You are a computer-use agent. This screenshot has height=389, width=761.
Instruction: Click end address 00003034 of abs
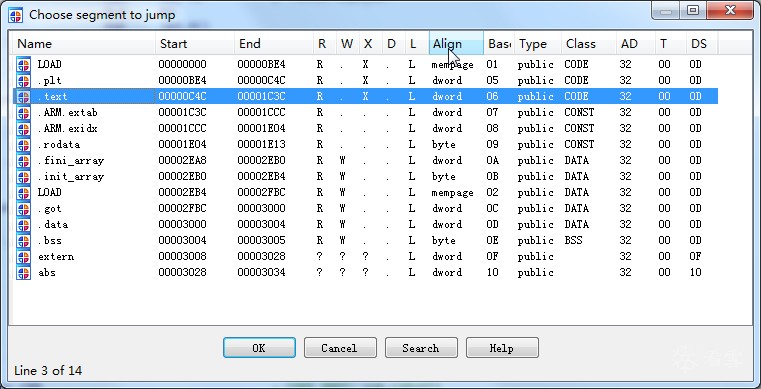(261, 273)
